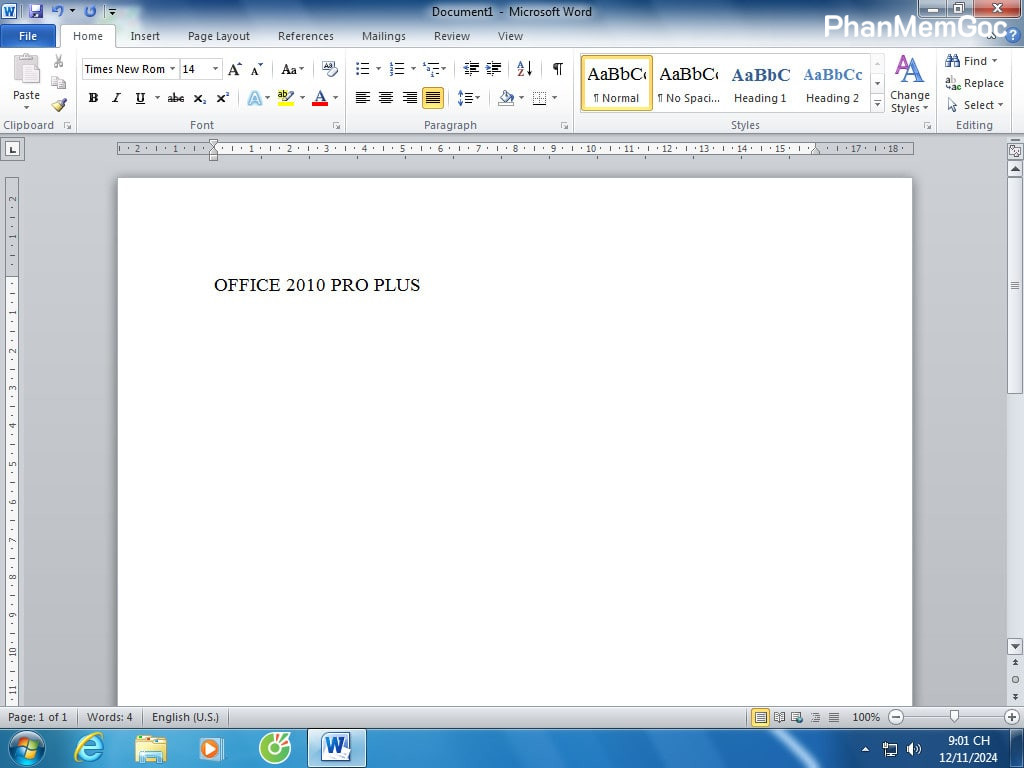
Task: Center align the paragraph text
Action: click(386, 98)
